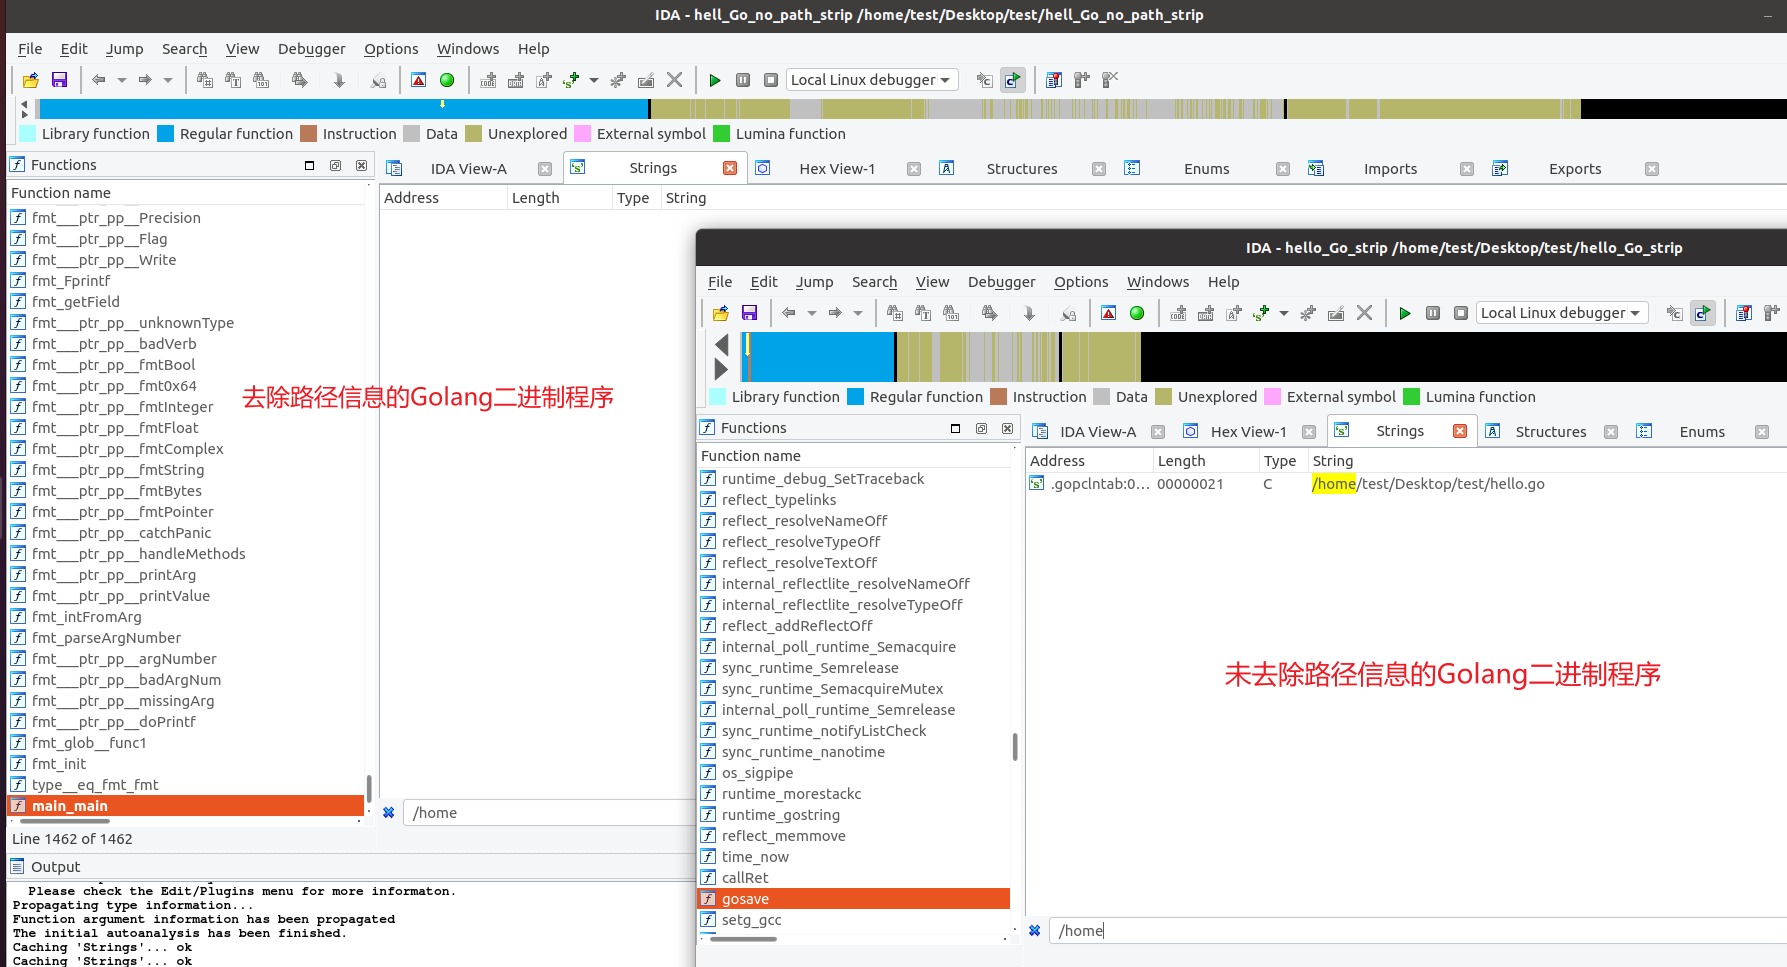Open the Debugger menu in the front IDA window
Image resolution: width=1787 pixels, height=967 pixels.
(1001, 282)
